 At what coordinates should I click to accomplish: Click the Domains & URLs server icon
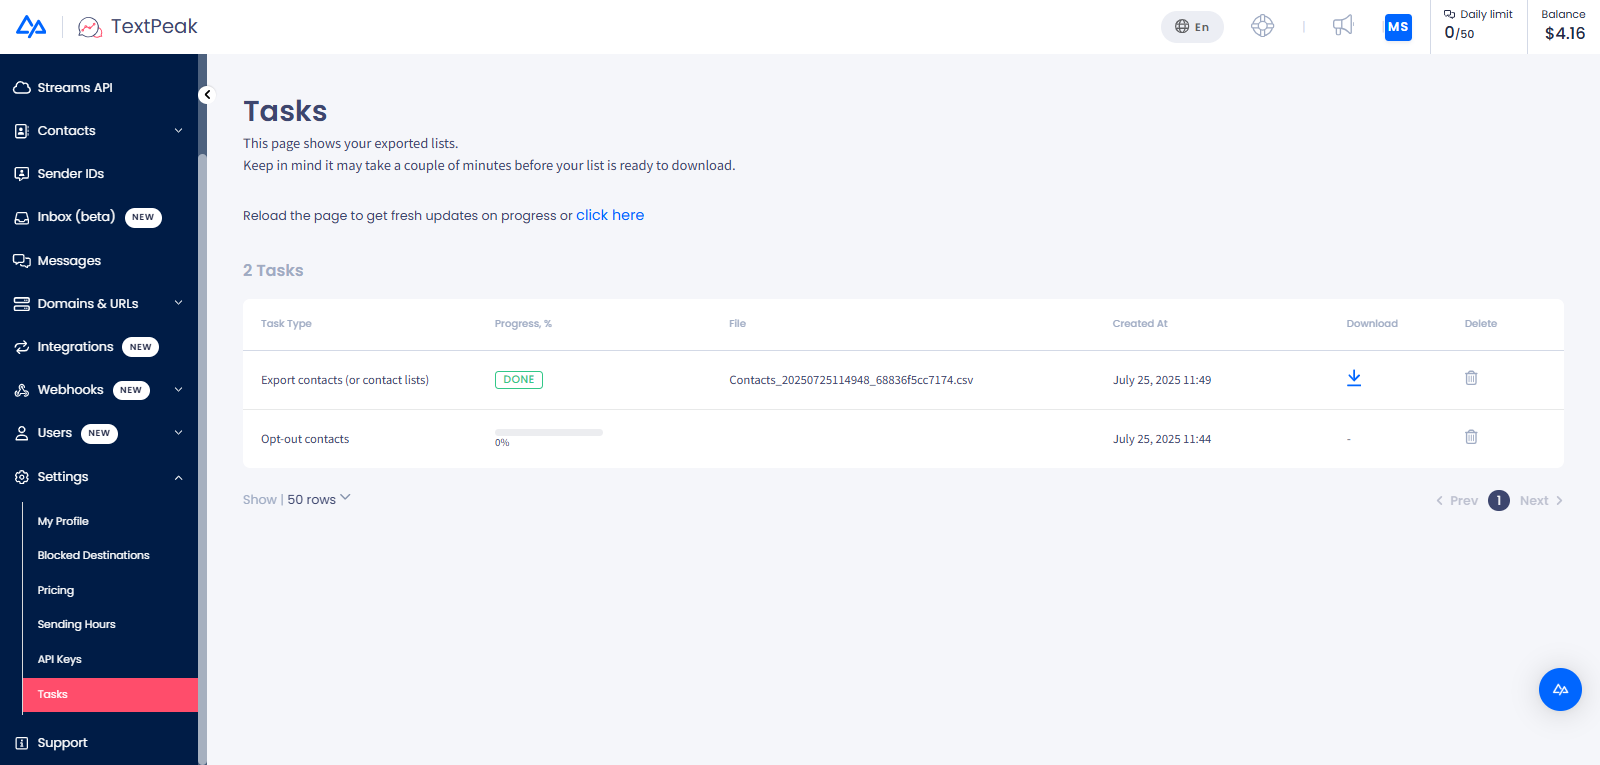21,304
